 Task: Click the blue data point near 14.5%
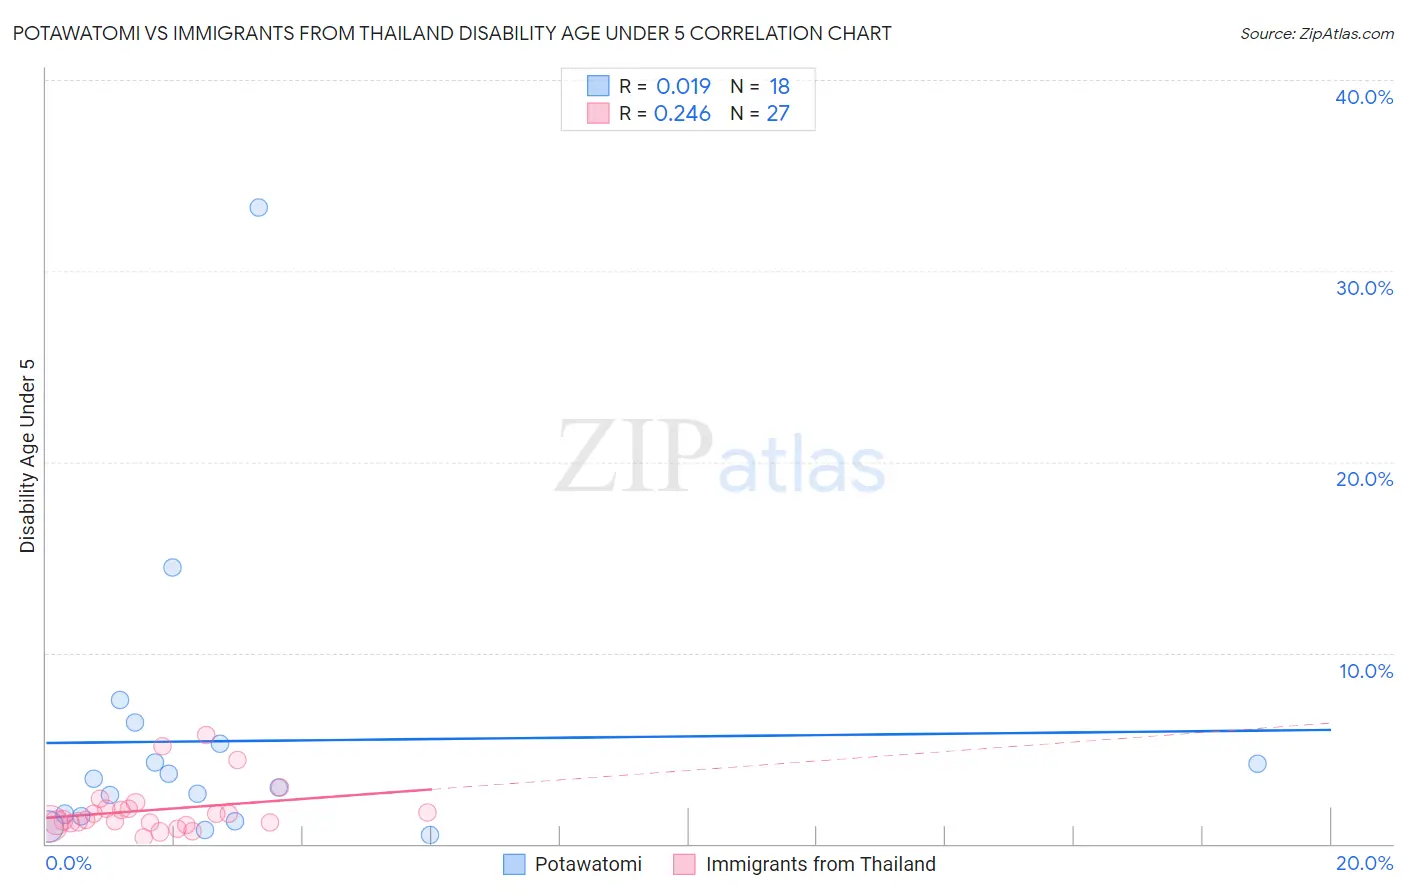pyautogui.click(x=173, y=568)
